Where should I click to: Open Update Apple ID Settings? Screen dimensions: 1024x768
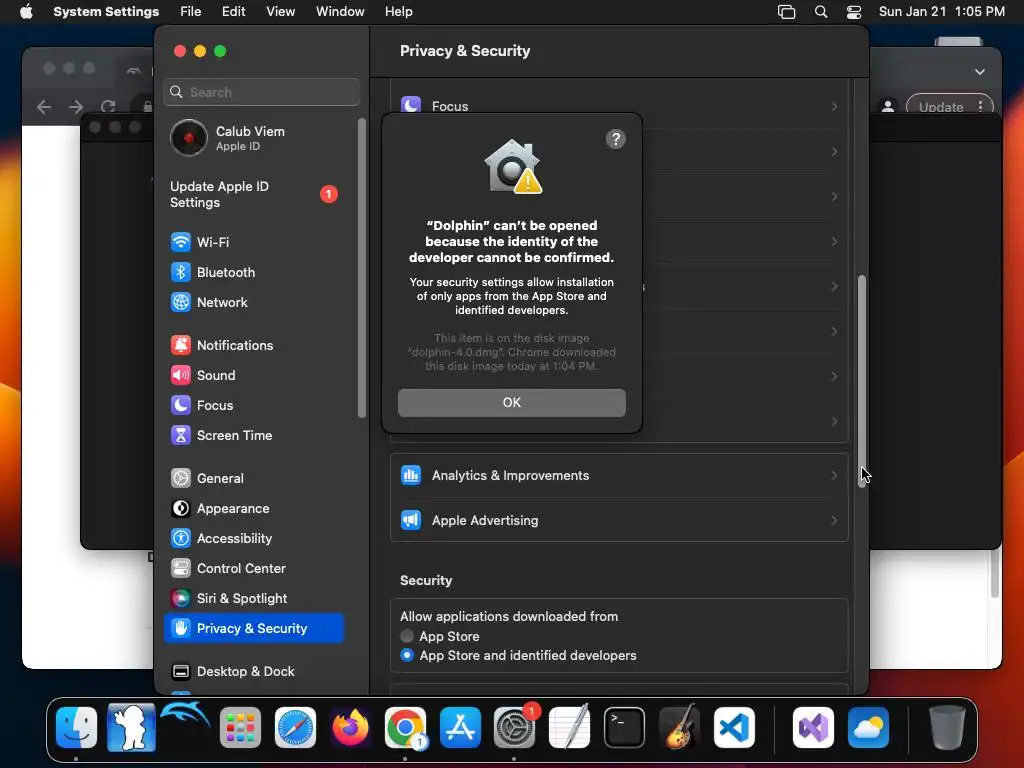click(253, 195)
